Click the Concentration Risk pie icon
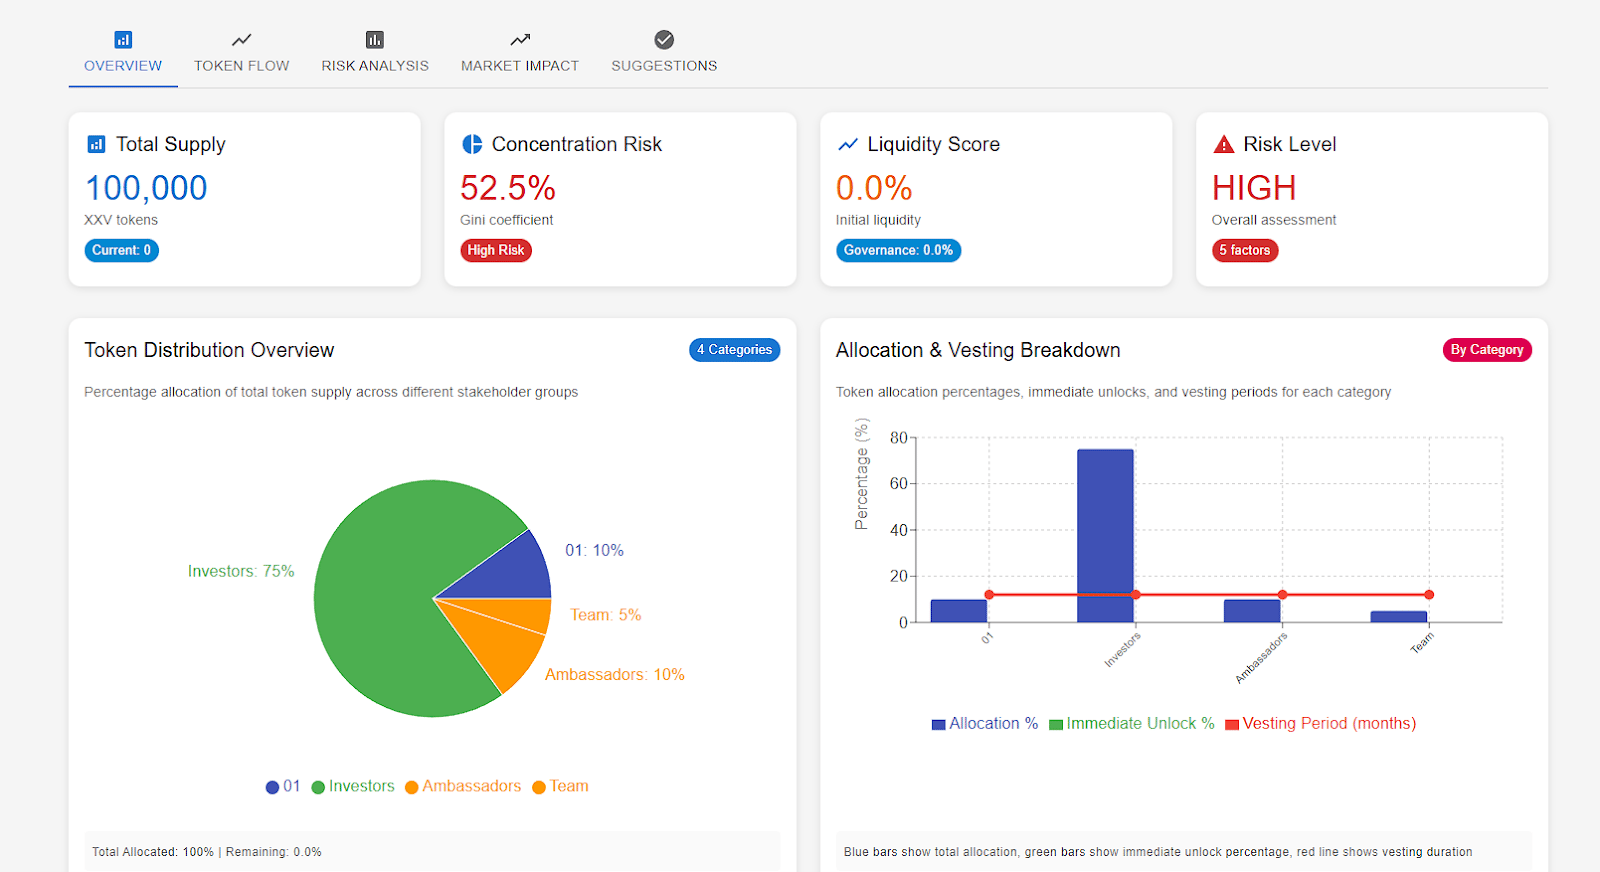Image resolution: width=1600 pixels, height=872 pixels. (472, 144)
